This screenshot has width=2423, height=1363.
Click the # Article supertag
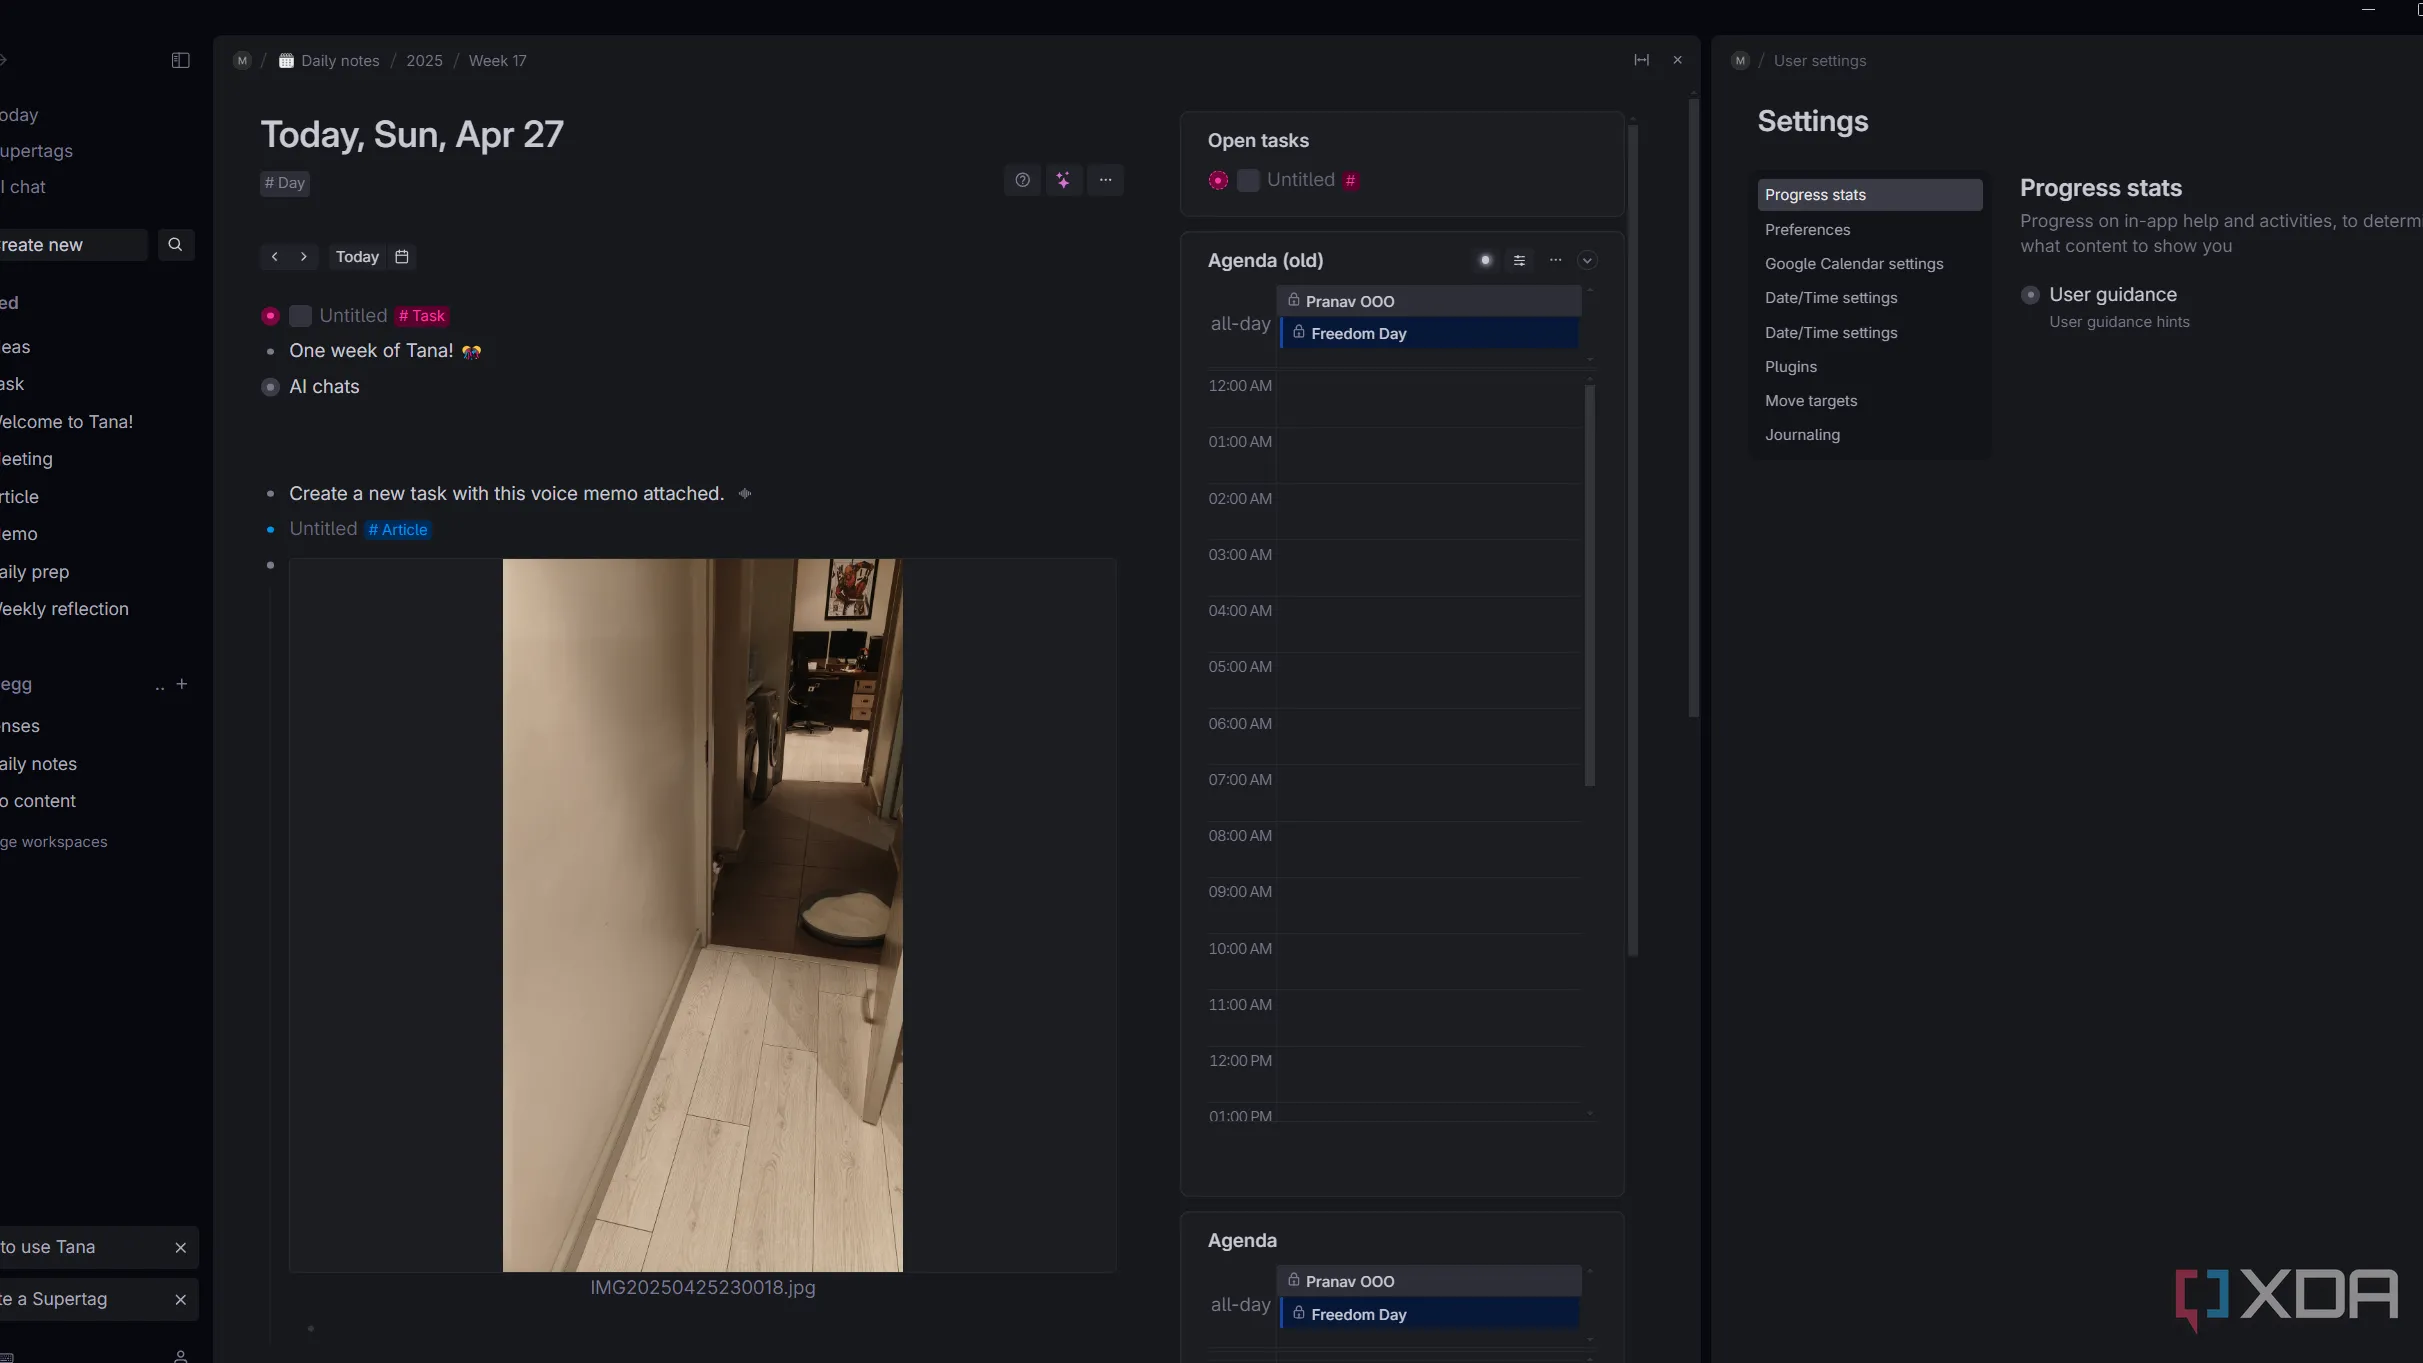pyautogui.click(x=398, y=530)
